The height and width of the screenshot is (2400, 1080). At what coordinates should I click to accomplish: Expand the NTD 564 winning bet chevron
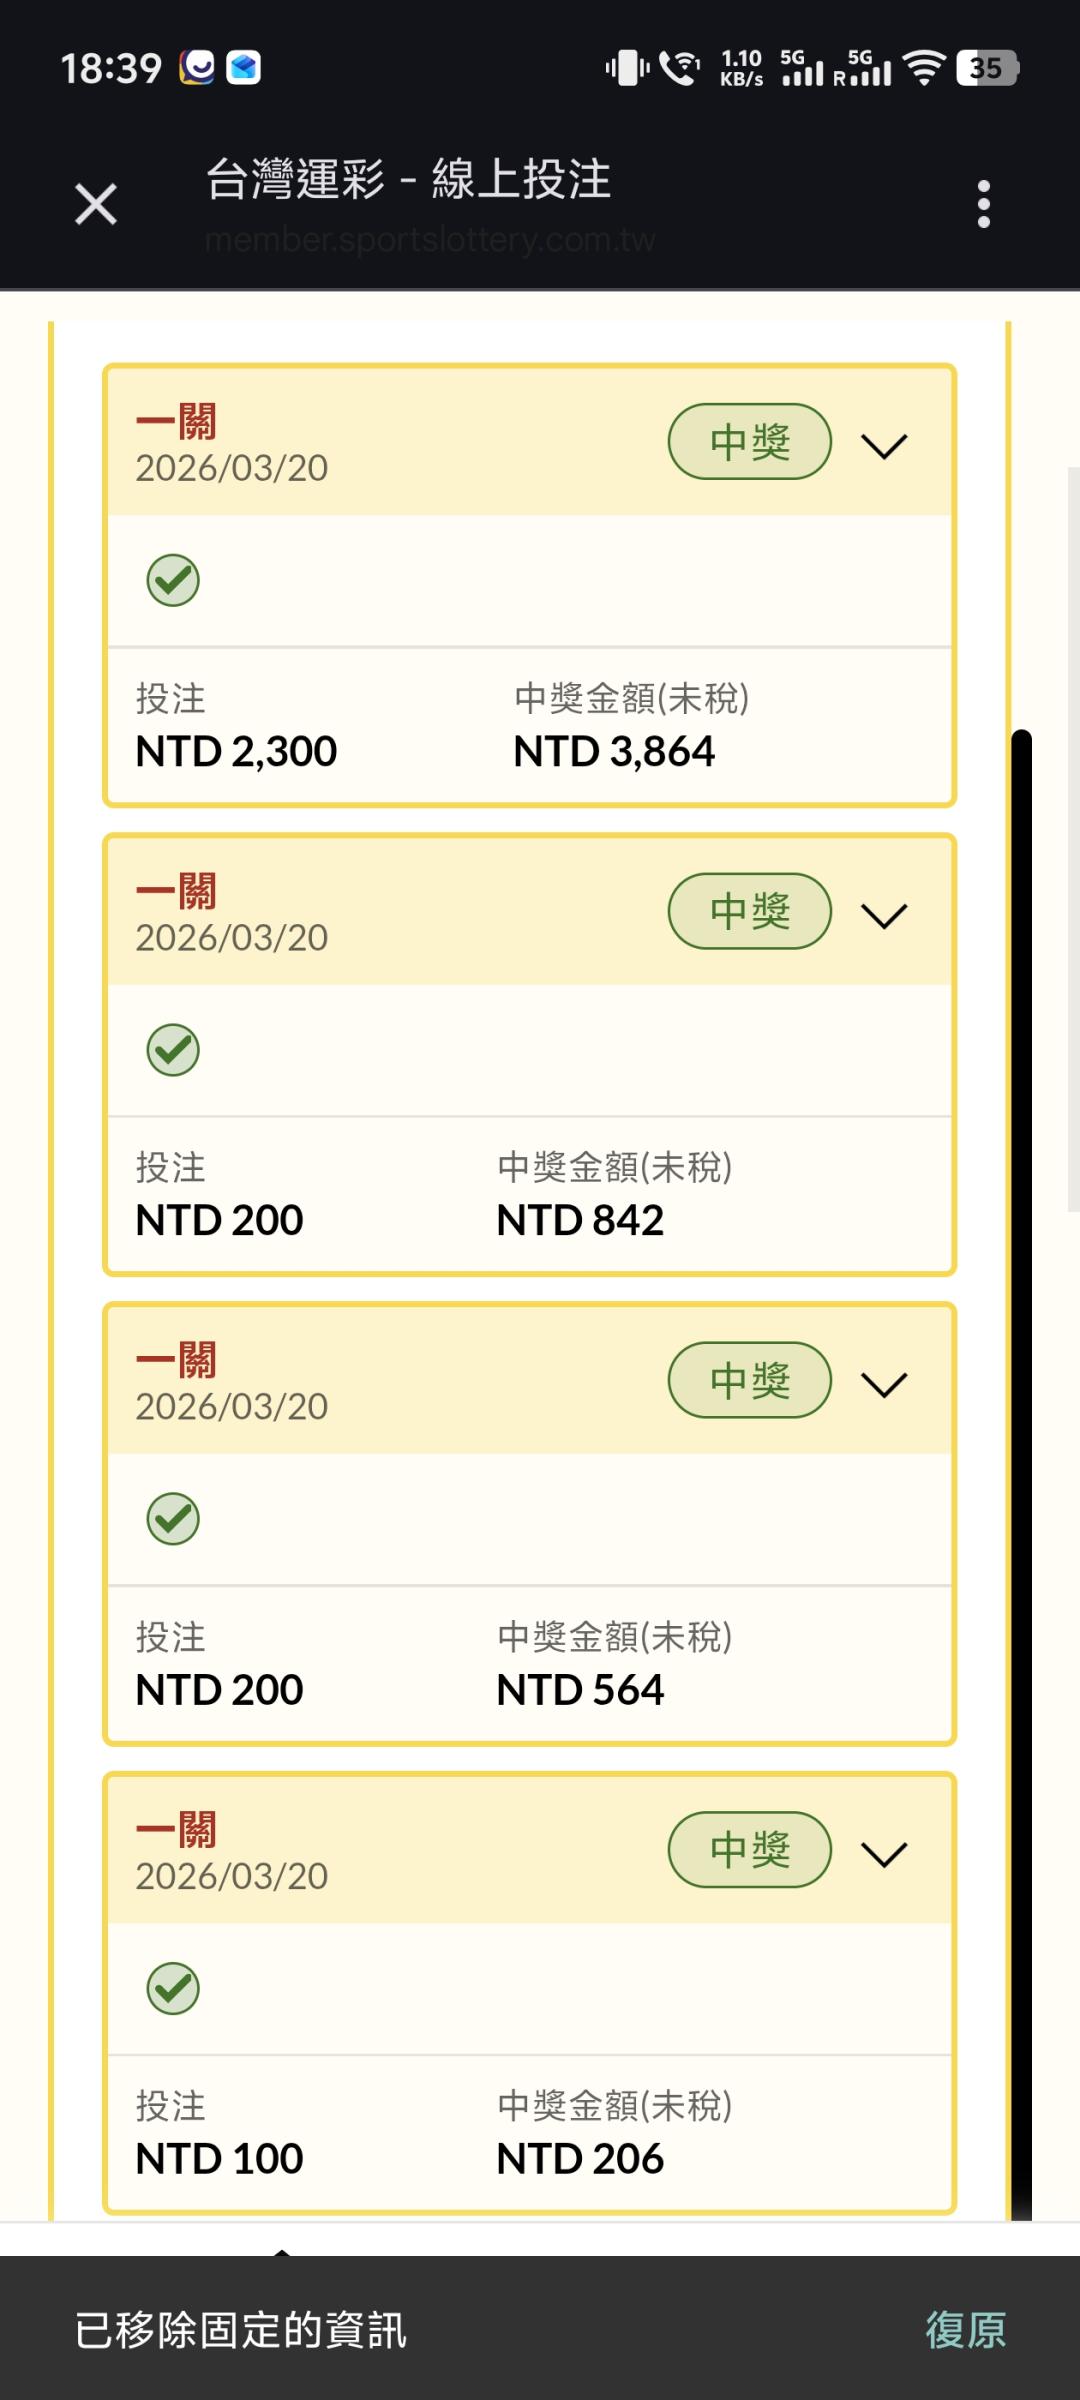[x=884, y=1384]
